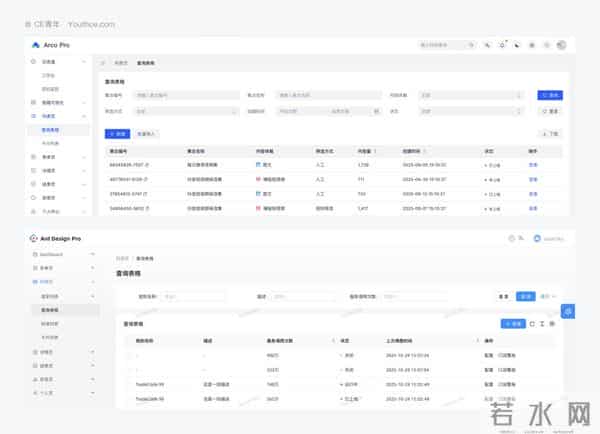Open column settings icon above the Ant Design table
Screen dimensions: 600x434
click(x=552, y=324)
